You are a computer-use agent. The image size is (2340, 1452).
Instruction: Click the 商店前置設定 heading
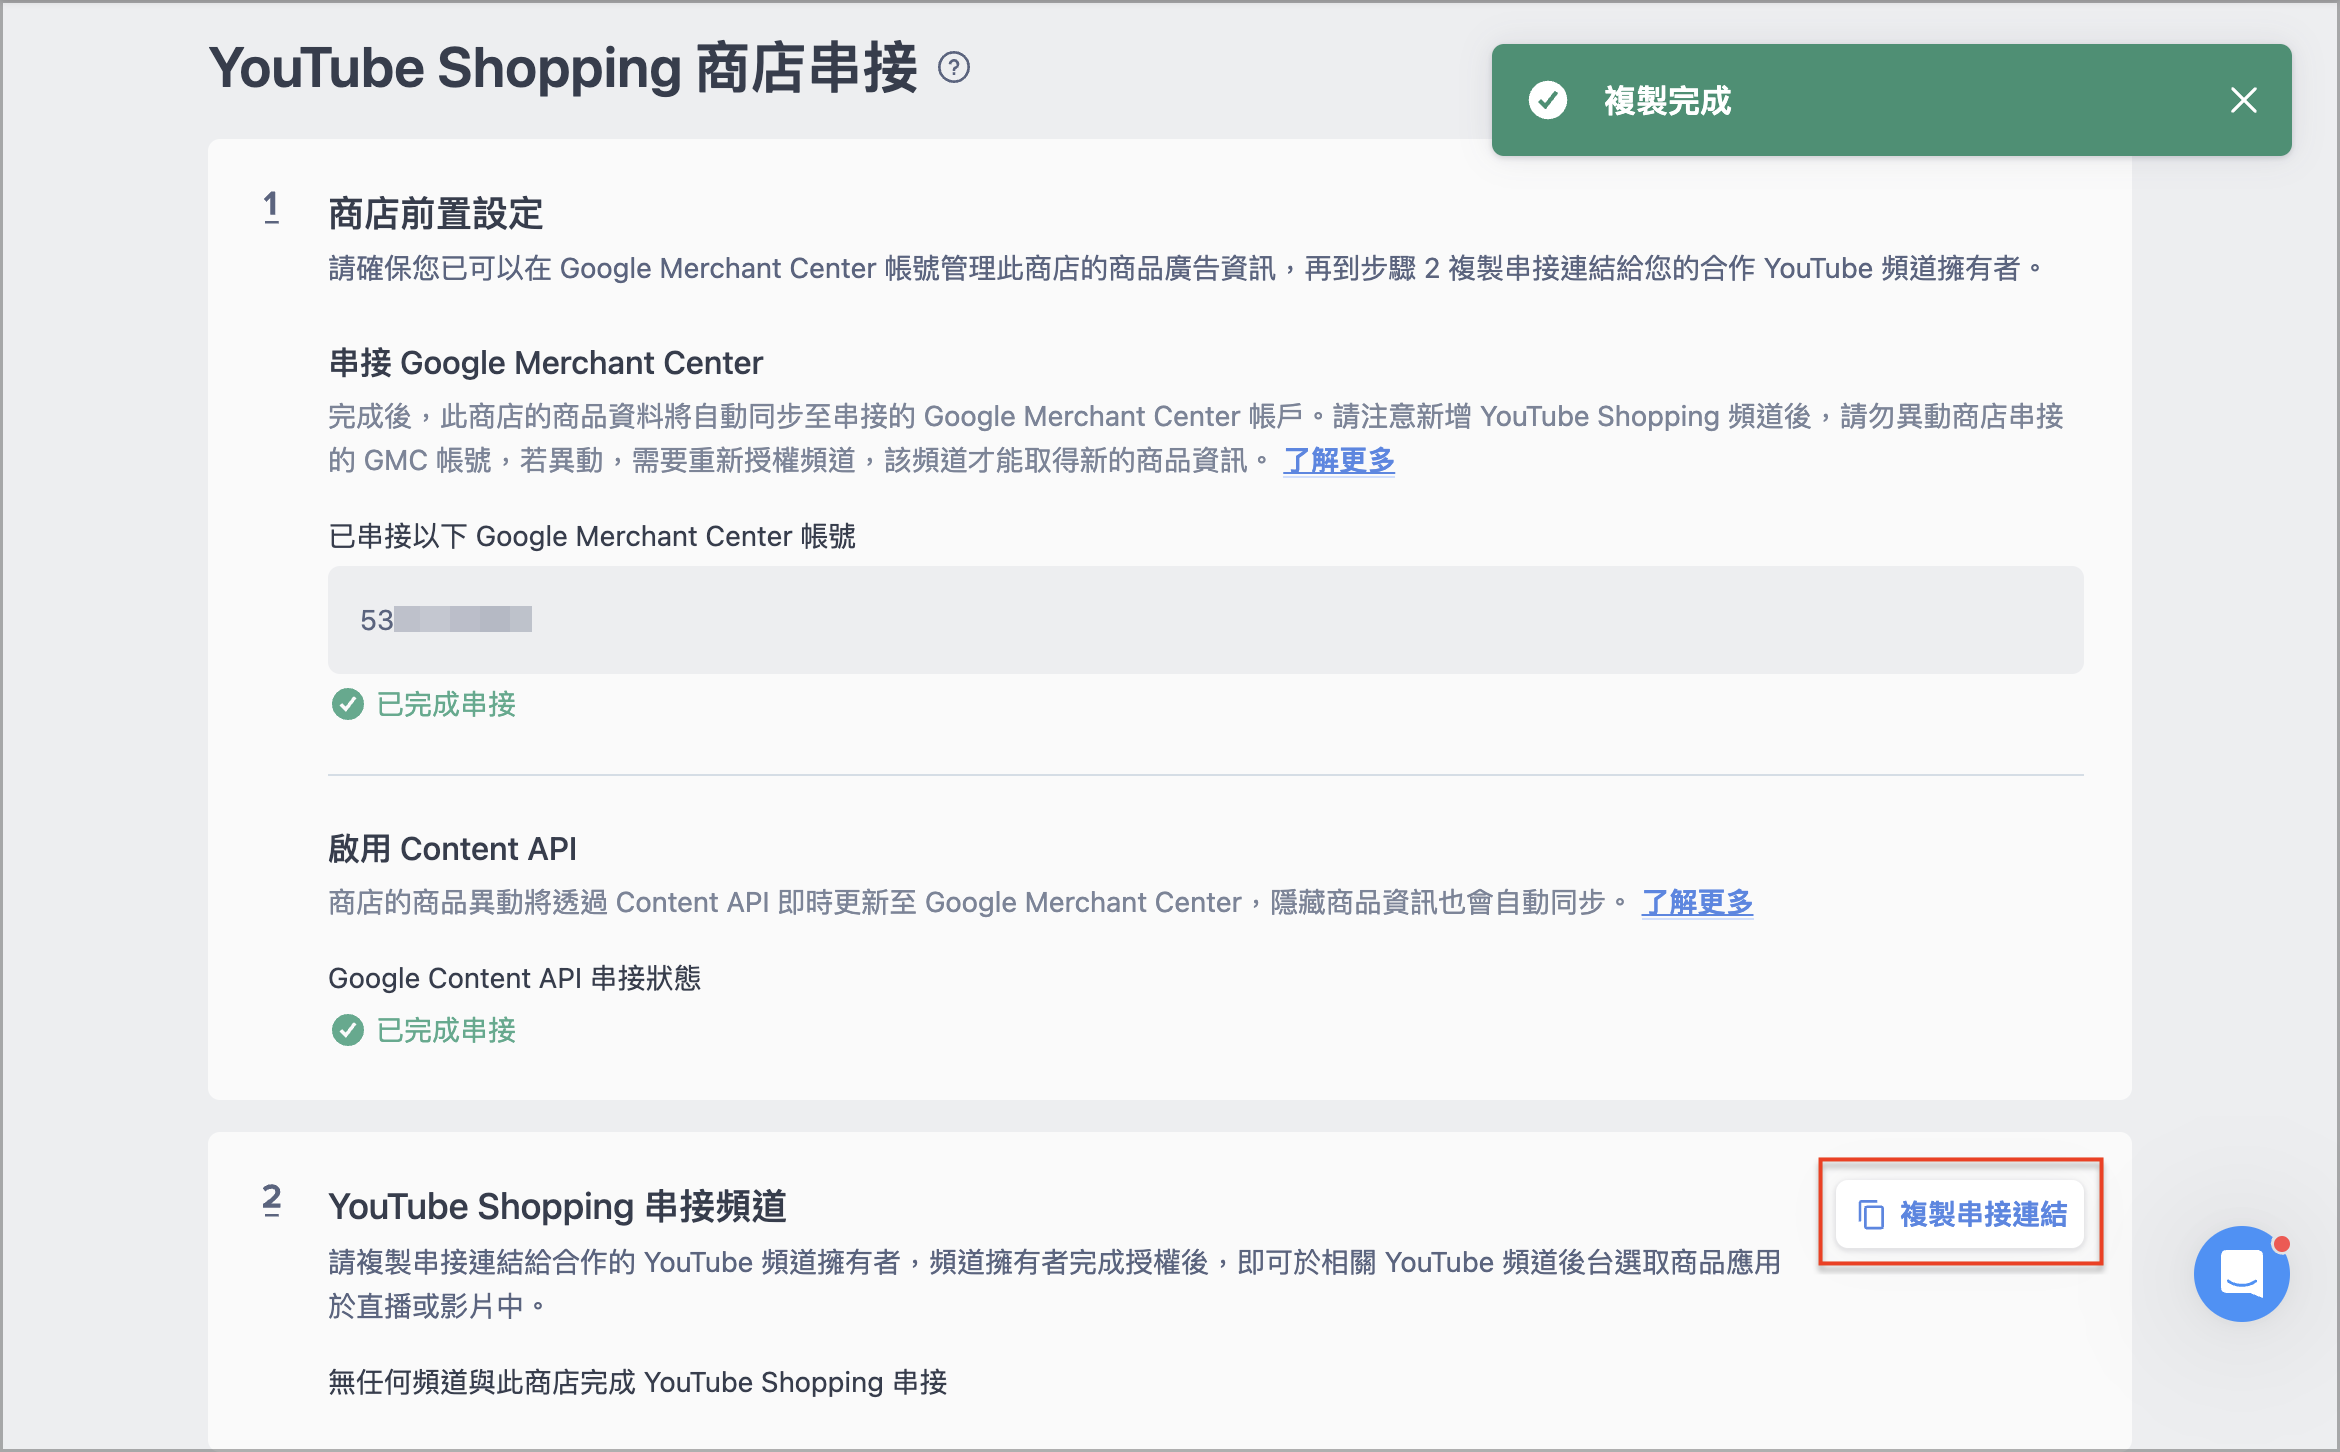(x=435, y=214)
